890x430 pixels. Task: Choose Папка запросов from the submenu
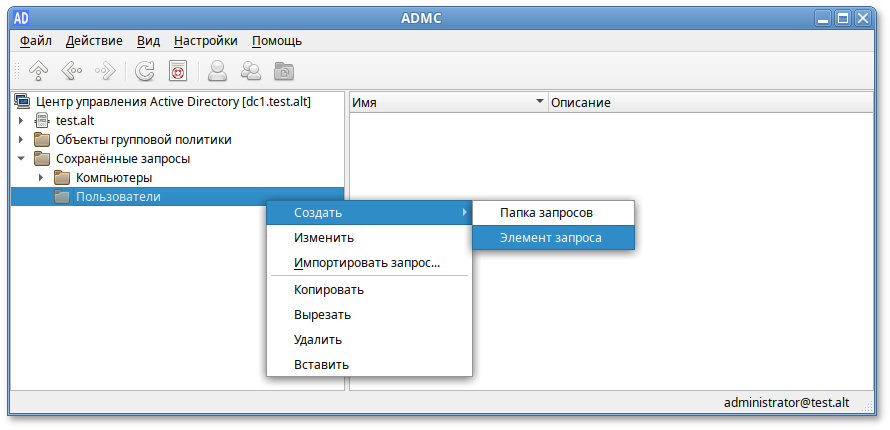pyautogui.click(x=553, y=213)
